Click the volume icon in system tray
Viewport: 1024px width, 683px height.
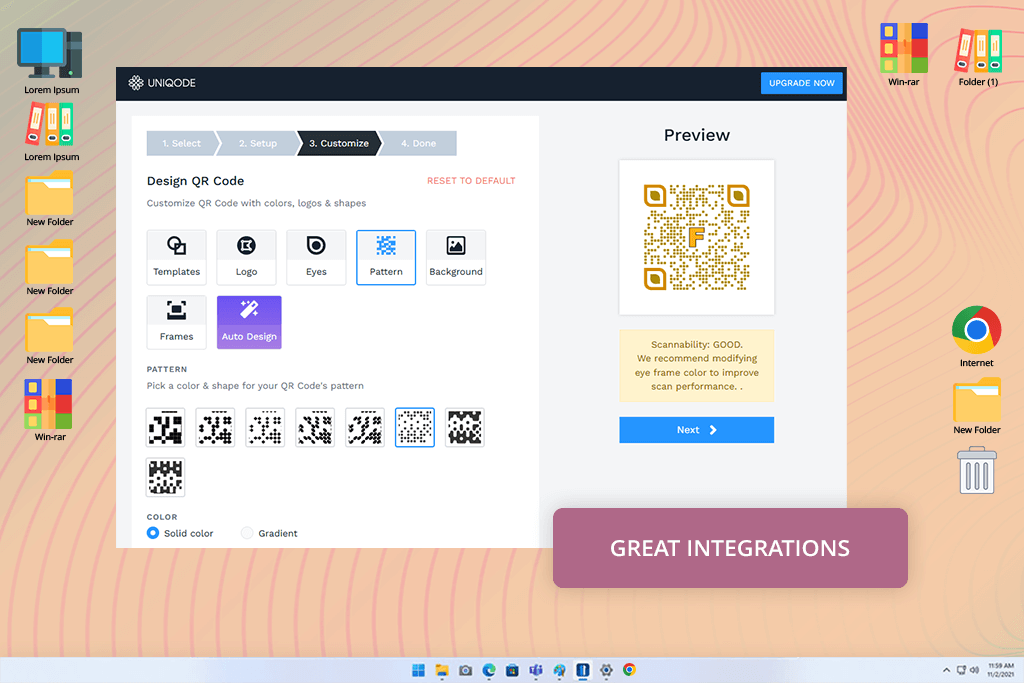click(x=974, y=670)
